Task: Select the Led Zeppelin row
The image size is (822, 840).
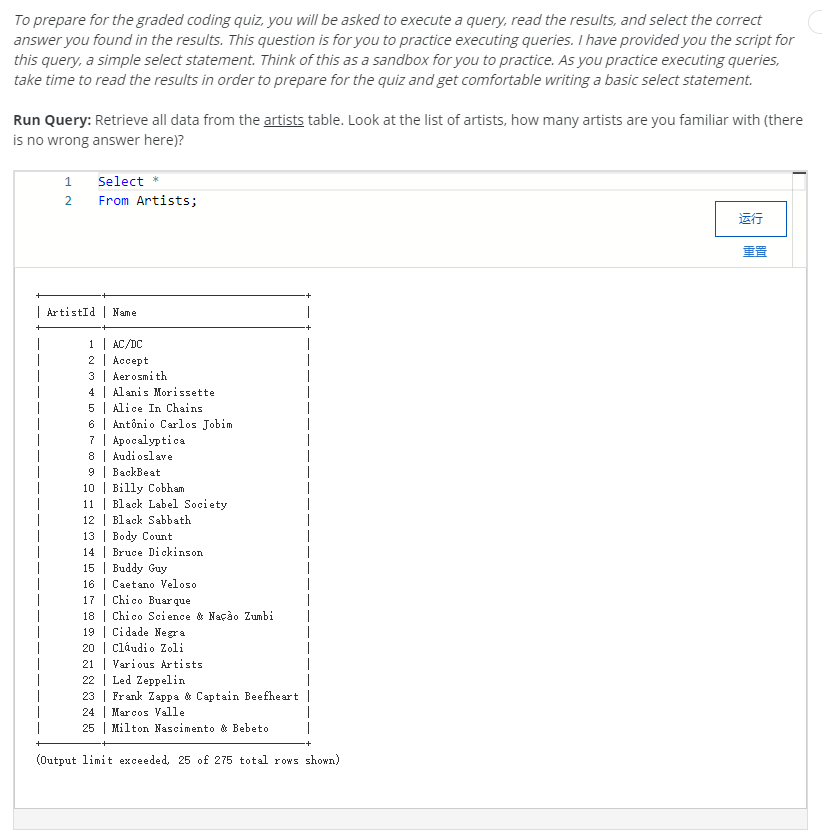Action: 145,680
